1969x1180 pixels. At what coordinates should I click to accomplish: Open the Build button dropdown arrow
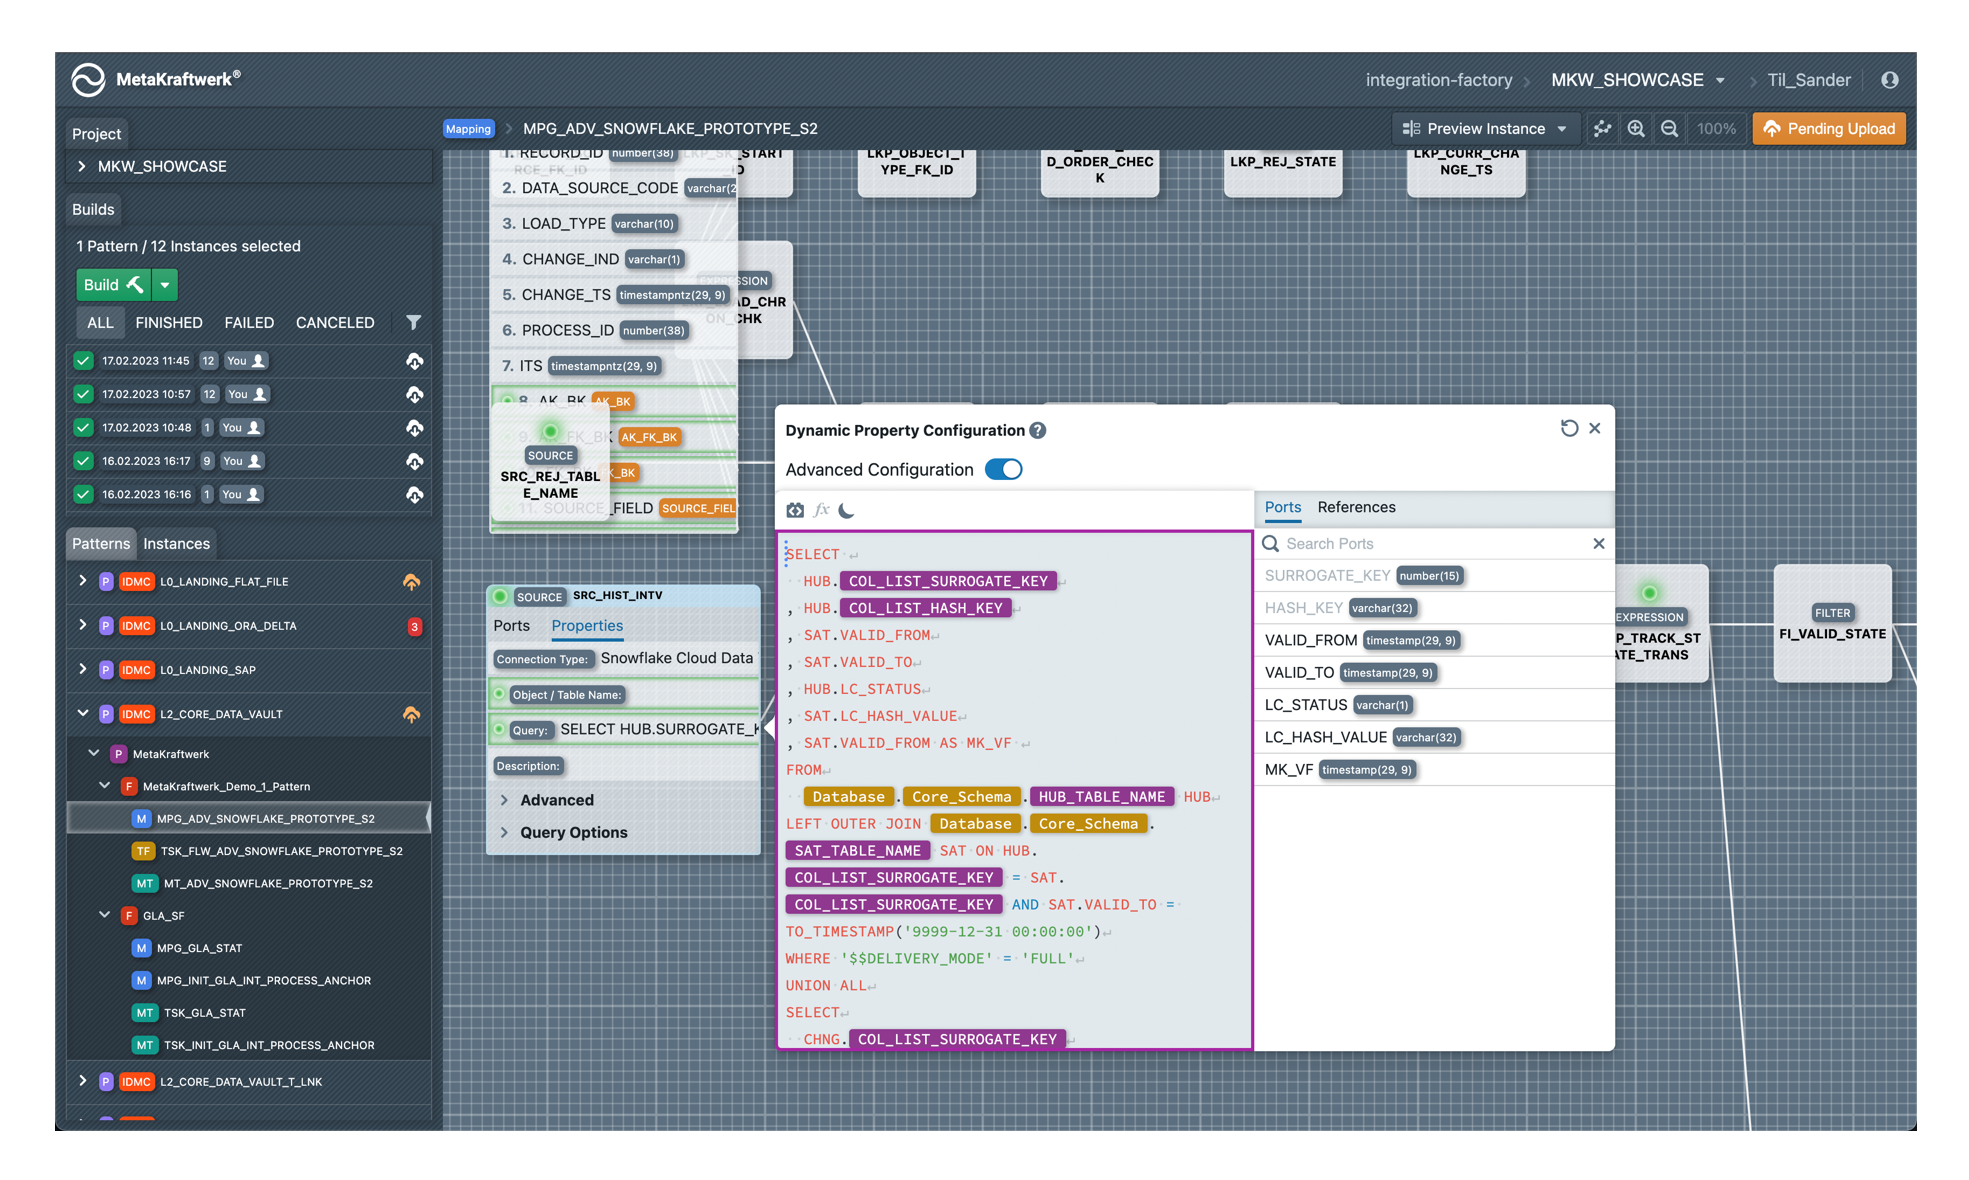165,285
